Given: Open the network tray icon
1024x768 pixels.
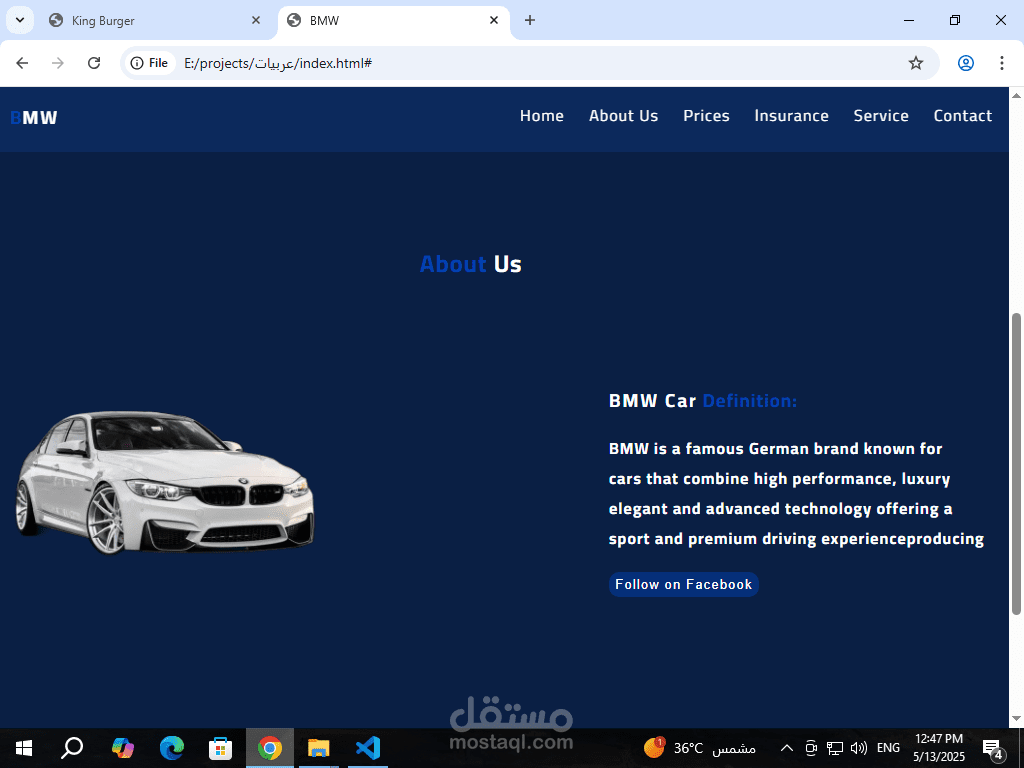Looking at the screenshot, I should click(835, 748).
